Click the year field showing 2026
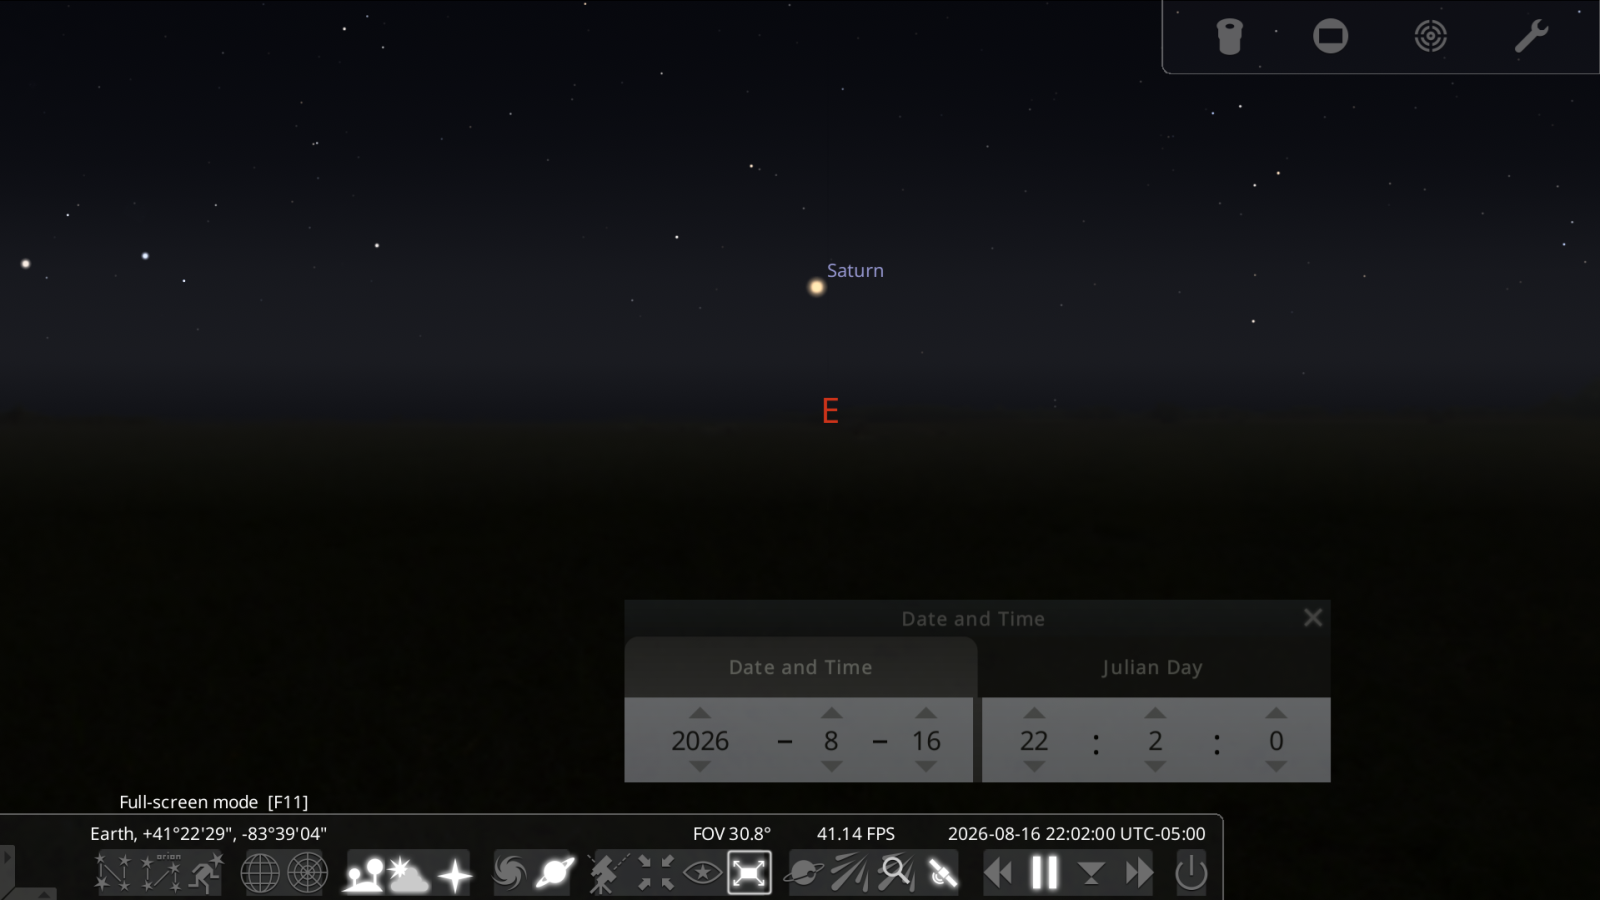Screen dimensions: 1600x900 click(x=700, y=741)
